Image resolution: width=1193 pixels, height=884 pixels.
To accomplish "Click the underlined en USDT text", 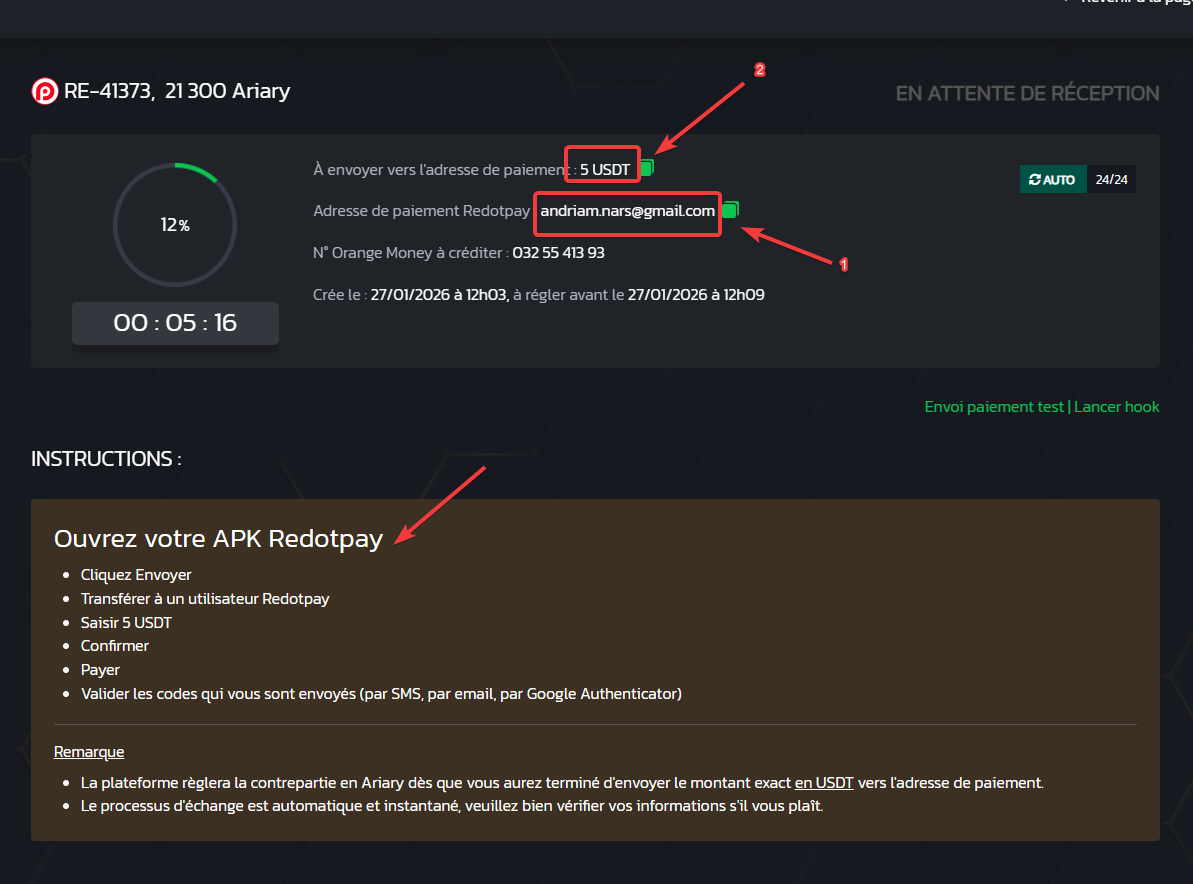I will point(824,782).
